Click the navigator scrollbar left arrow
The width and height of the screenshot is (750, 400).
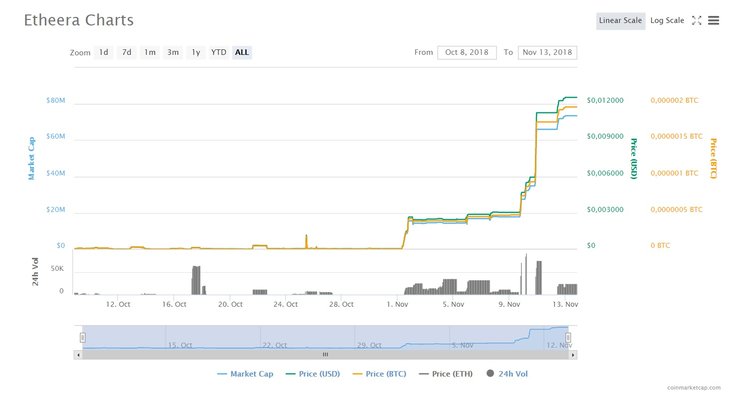click(x=79, y=354)
